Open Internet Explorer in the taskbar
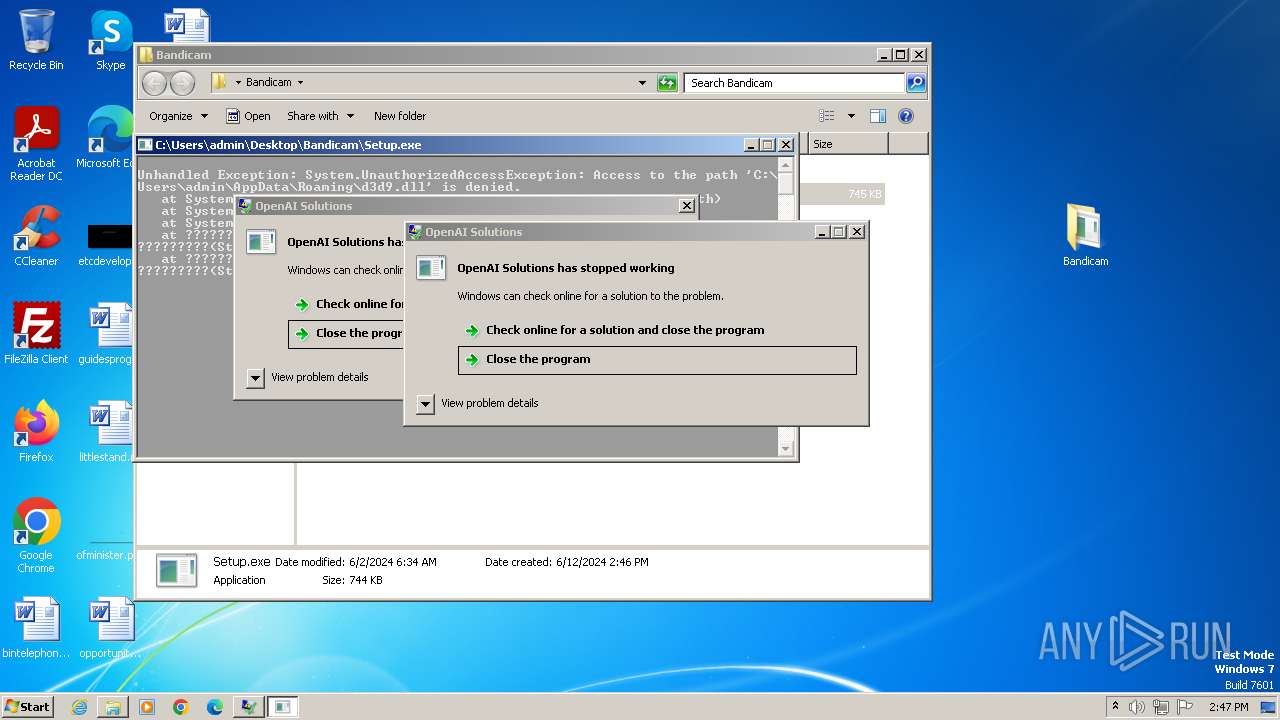Screen dimensions: 1280x720 (79, 707)
